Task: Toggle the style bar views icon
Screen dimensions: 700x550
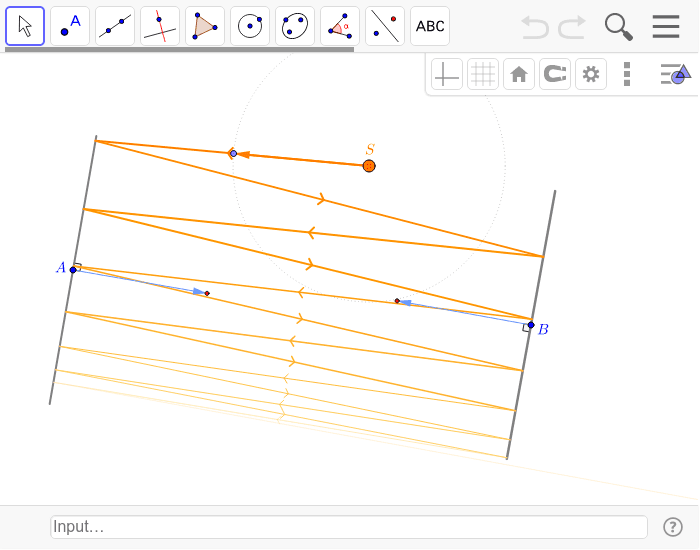Action: pyautogui.click(x=675, y=74)
